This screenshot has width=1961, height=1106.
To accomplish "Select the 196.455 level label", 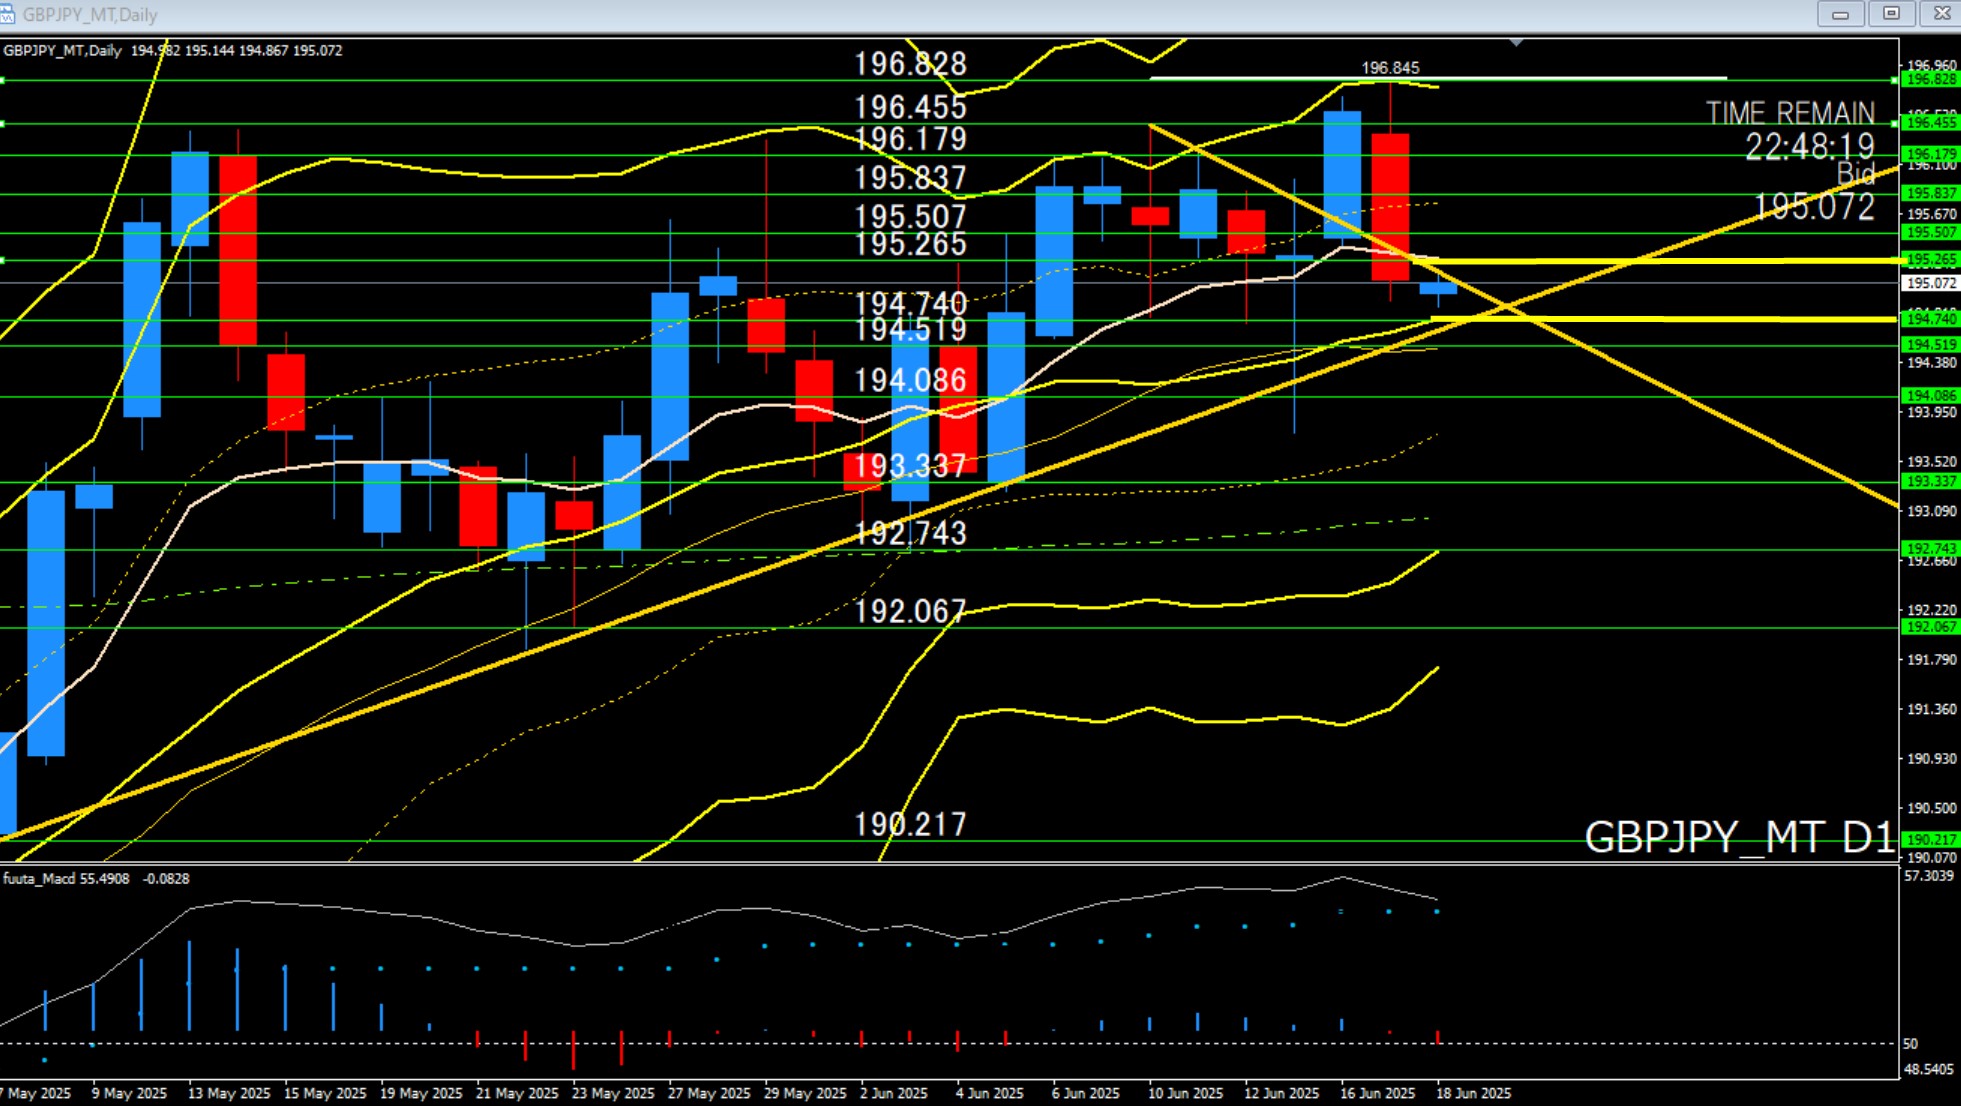I will point(910,107).
